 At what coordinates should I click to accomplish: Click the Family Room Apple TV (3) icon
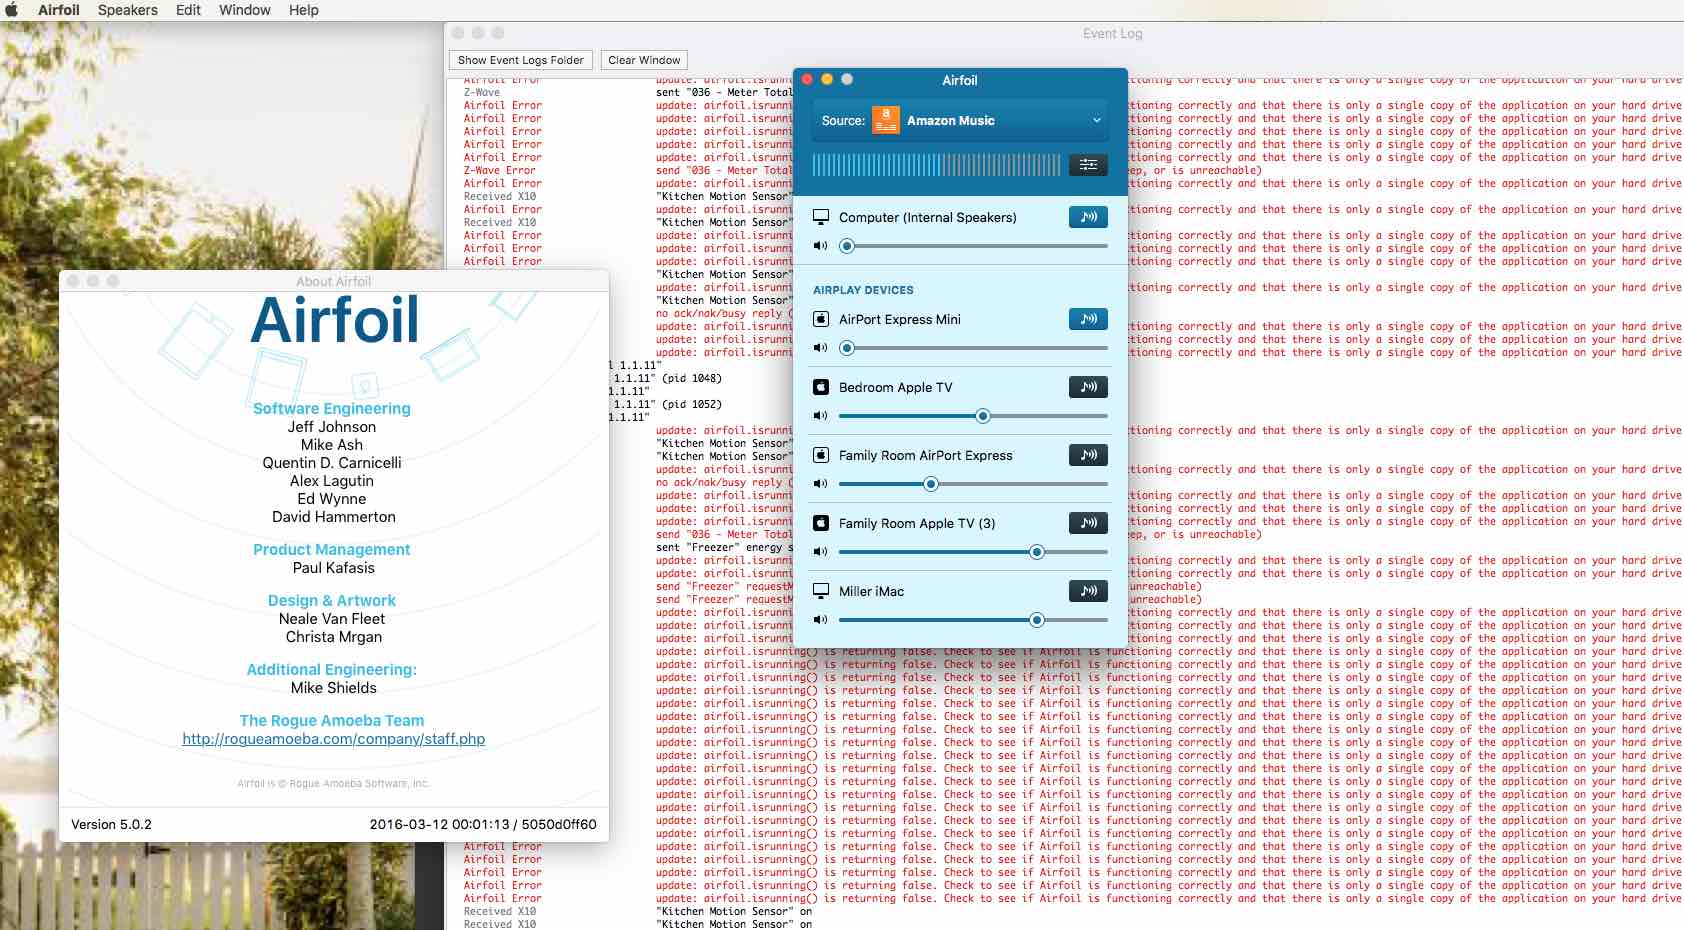821,523
